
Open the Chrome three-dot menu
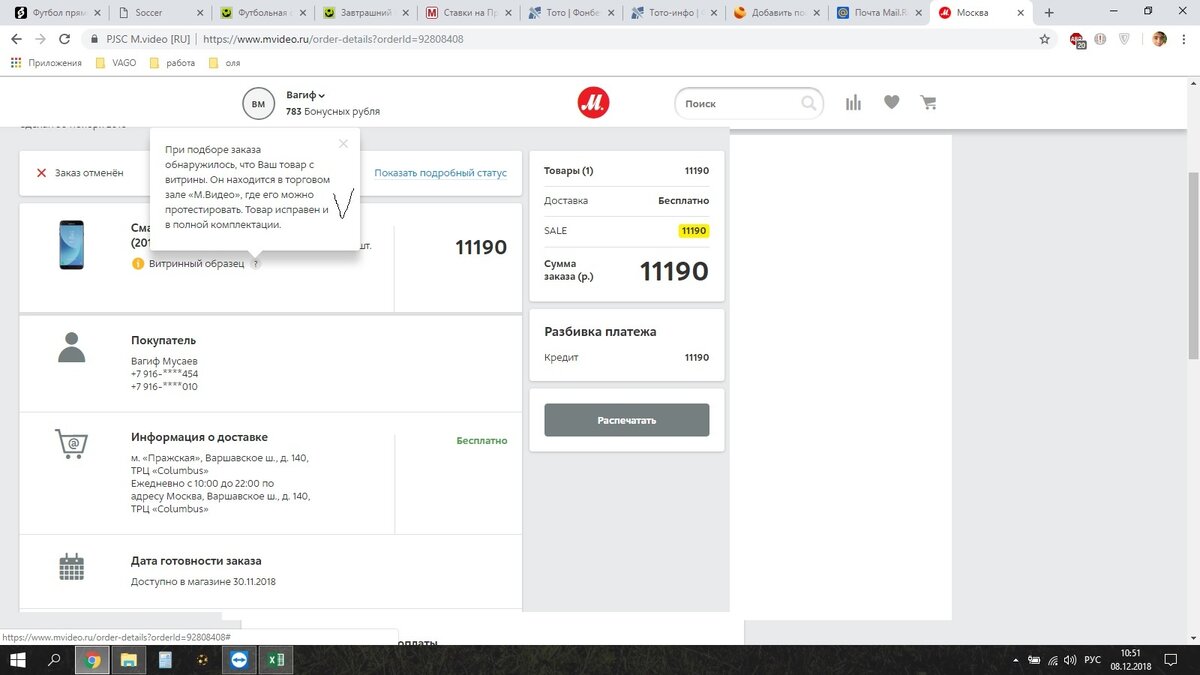coord(1183,39)
